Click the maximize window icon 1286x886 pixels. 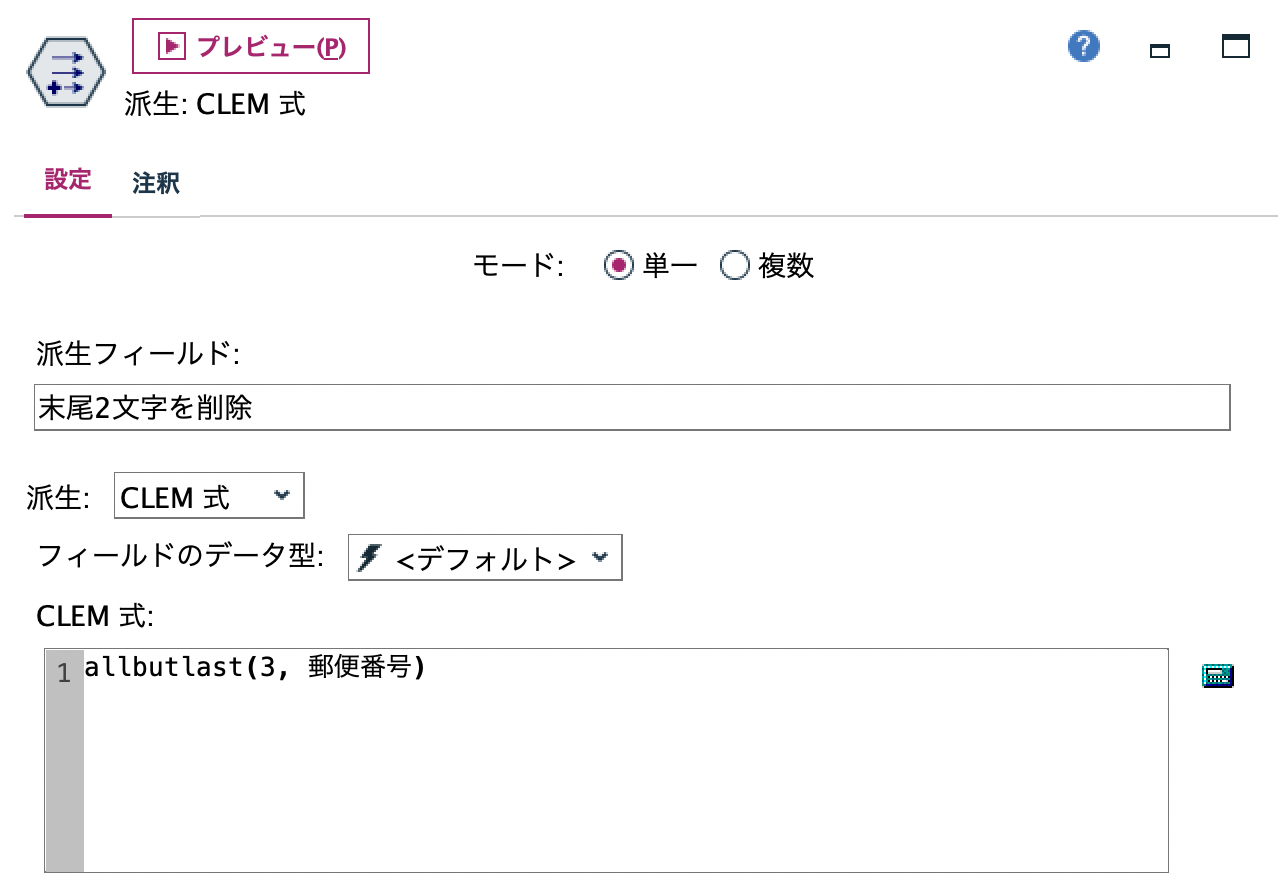(x=1235, y=46)
